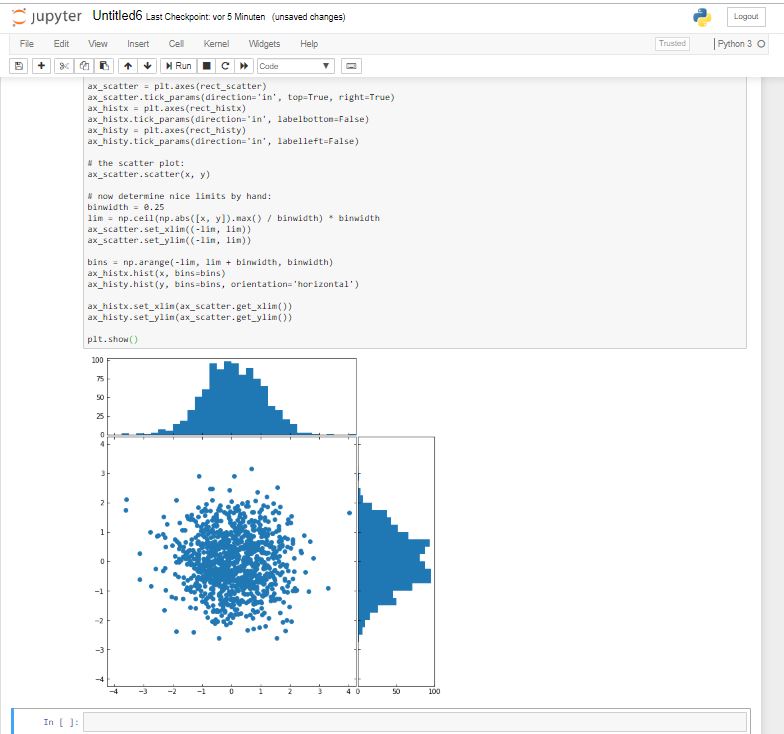784x734 pixels.
Task: Click the Save and Checkpoint icon
Action: pos(18,66)
